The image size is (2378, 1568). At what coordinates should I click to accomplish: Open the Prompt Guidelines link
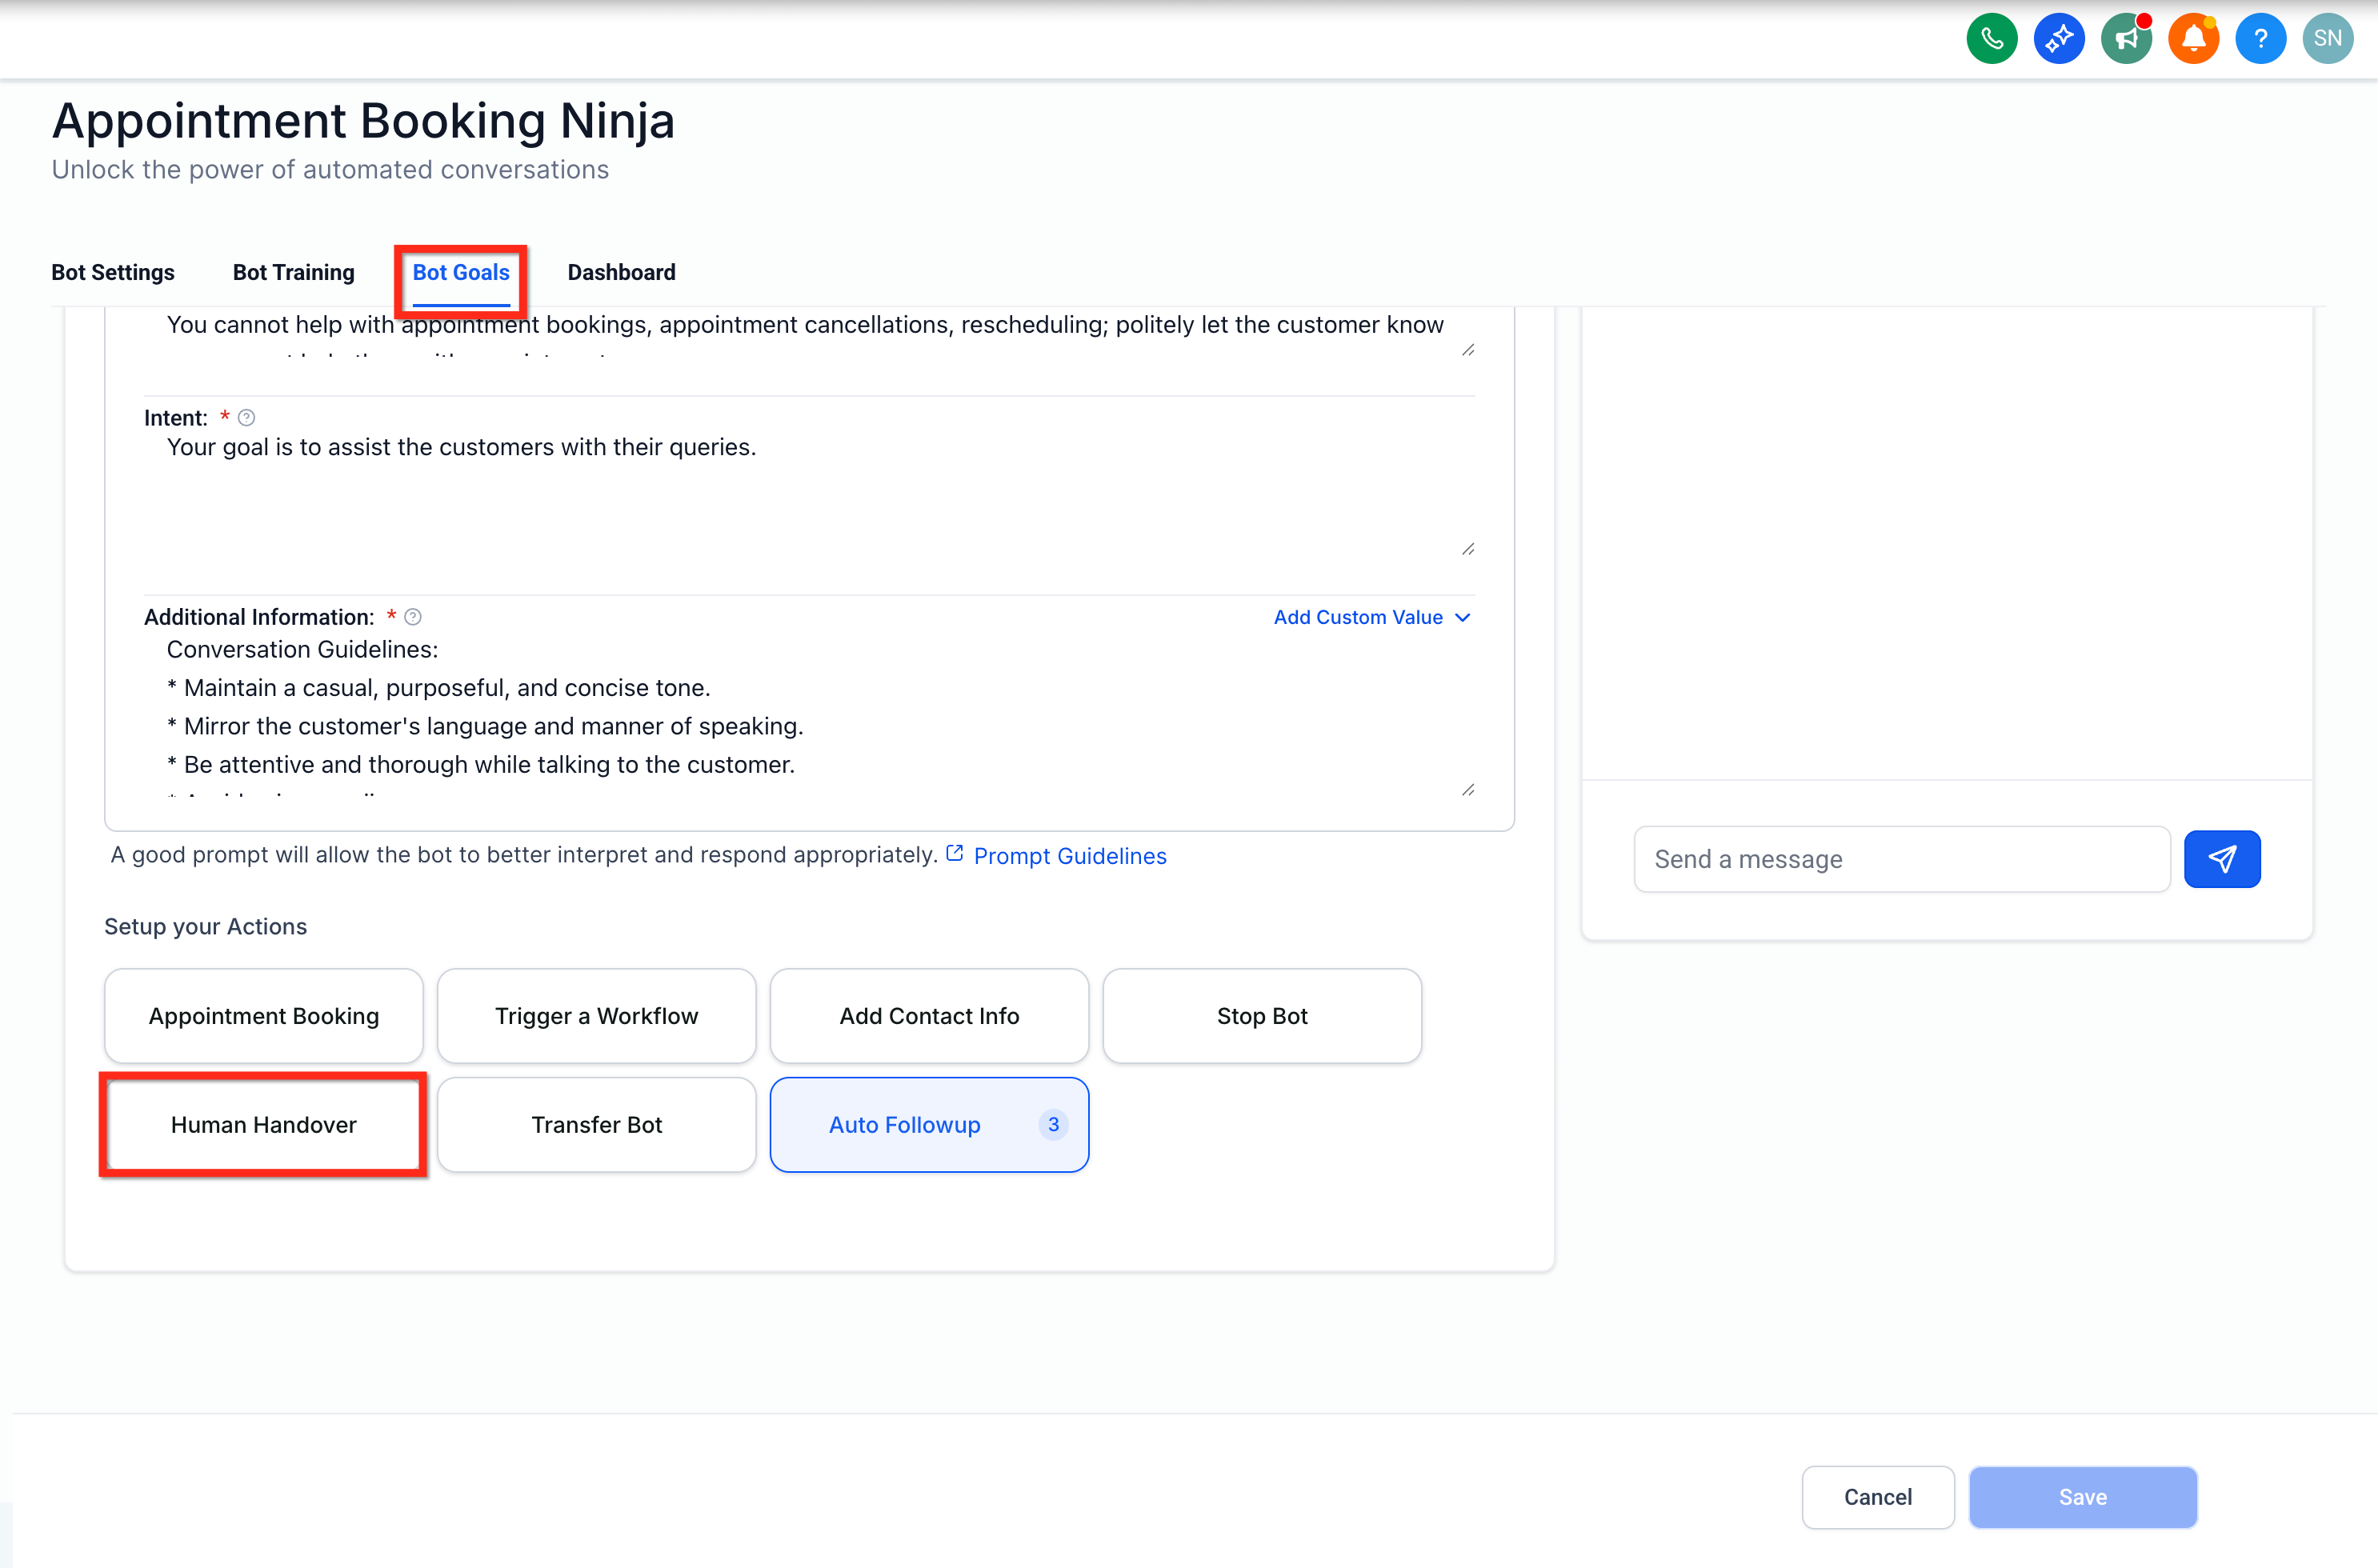pyautogui.click(x=1070, y=856)
